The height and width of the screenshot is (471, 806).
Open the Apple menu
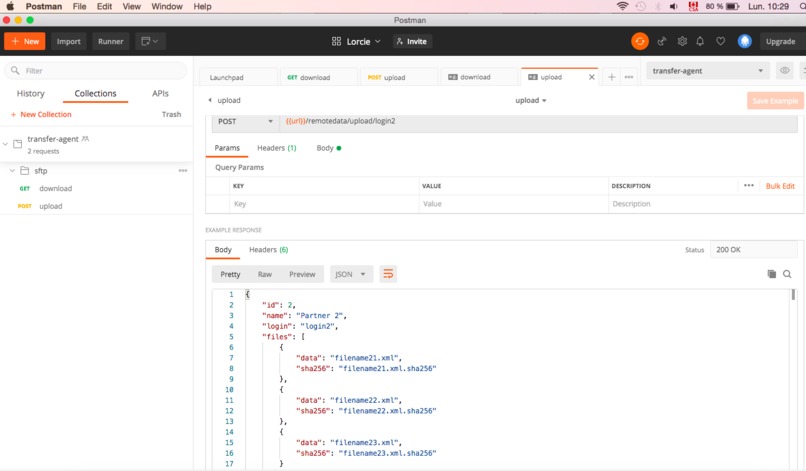pos(10,6)
